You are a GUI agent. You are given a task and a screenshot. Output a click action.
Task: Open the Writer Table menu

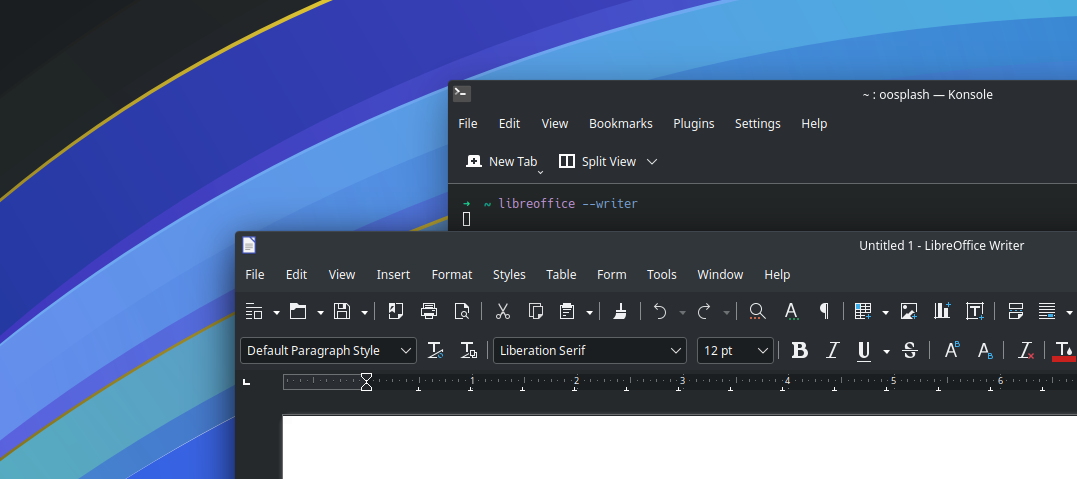(560, 274)
